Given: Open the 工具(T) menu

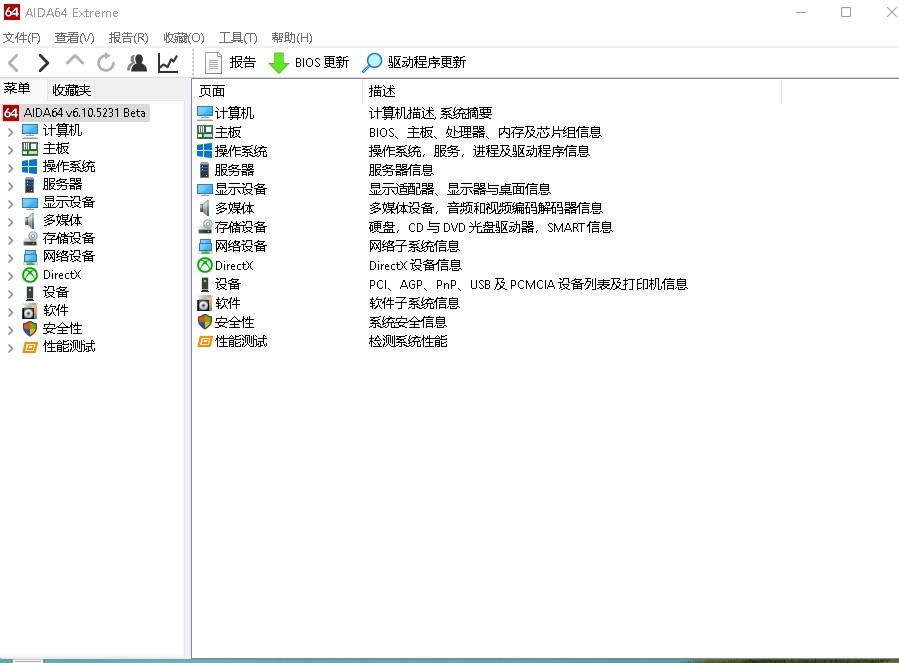Looking at the screenshot, I should 238,38.
